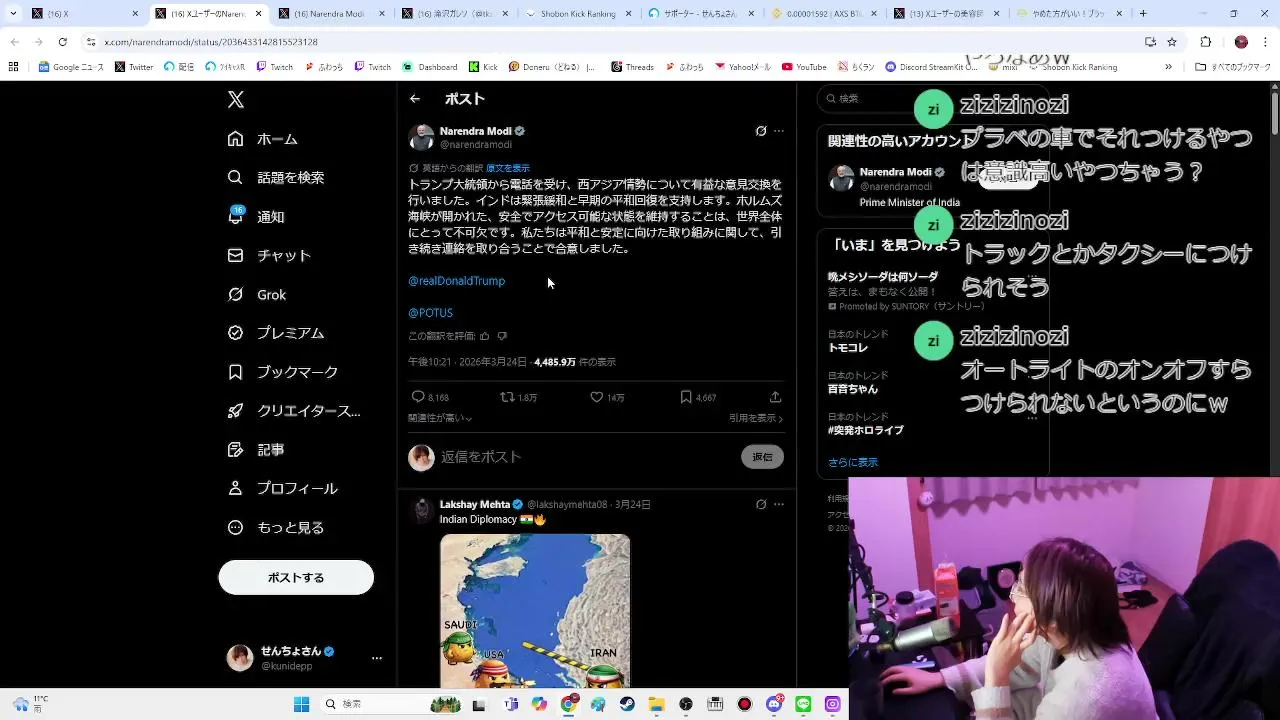The image size is (1280, 720).
Task: Open Discord from the taskbar
Action: [x=773, y=704]
